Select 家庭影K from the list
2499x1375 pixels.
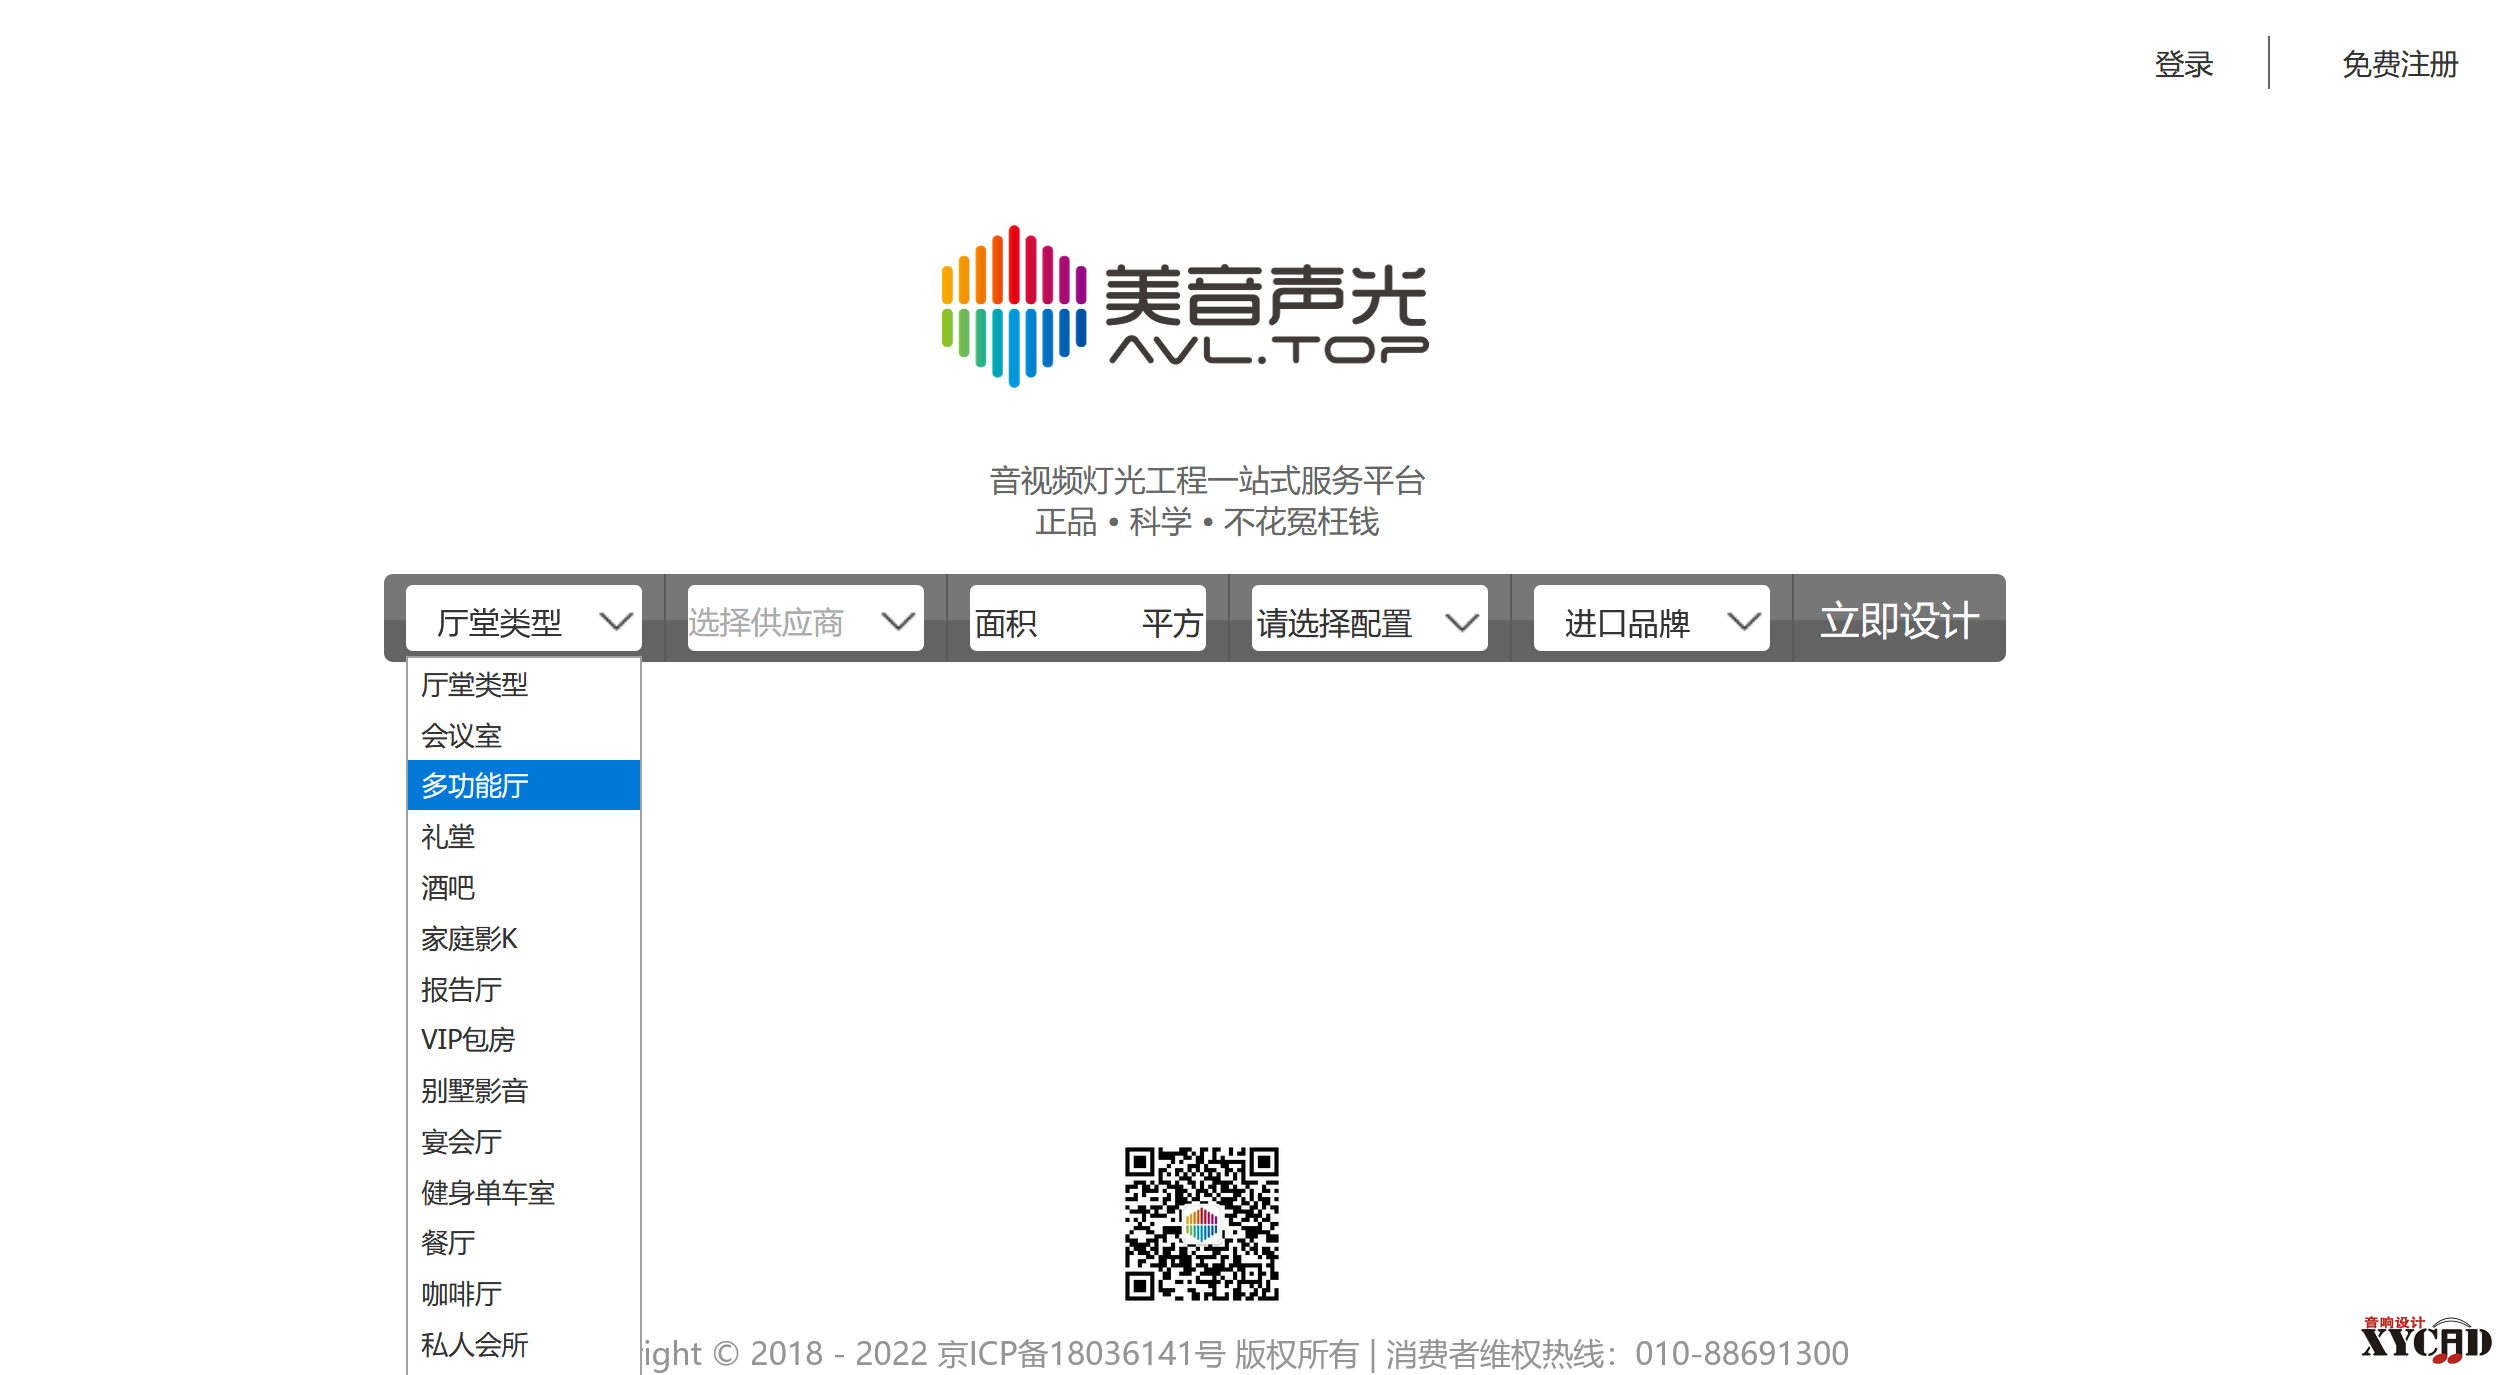pos(524,938)
